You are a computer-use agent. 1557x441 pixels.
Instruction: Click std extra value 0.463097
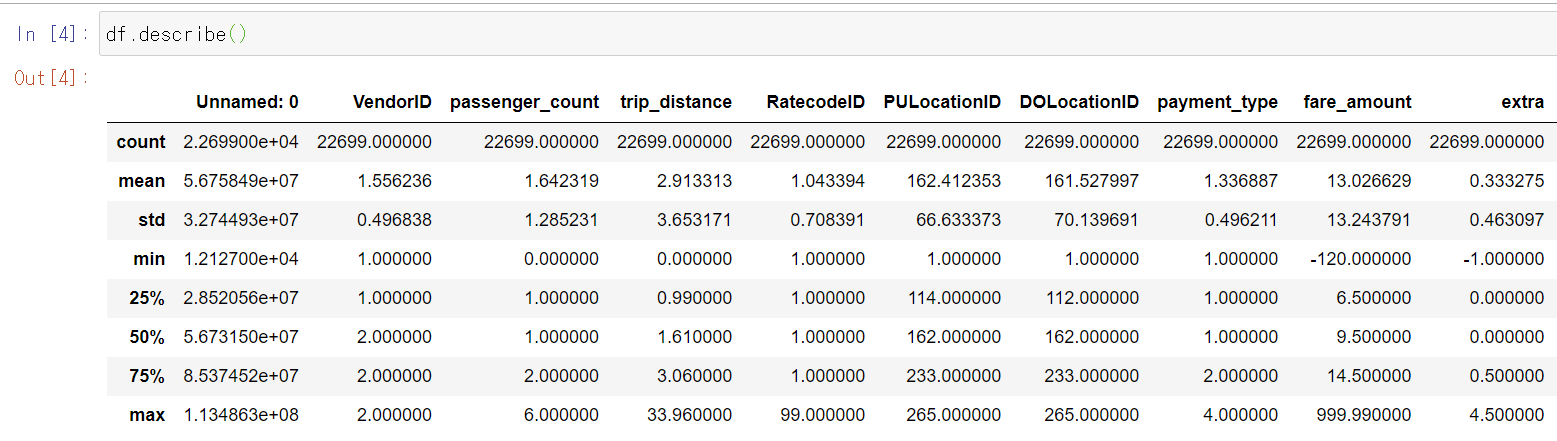pyautogui.click(x=1509, y=220)
